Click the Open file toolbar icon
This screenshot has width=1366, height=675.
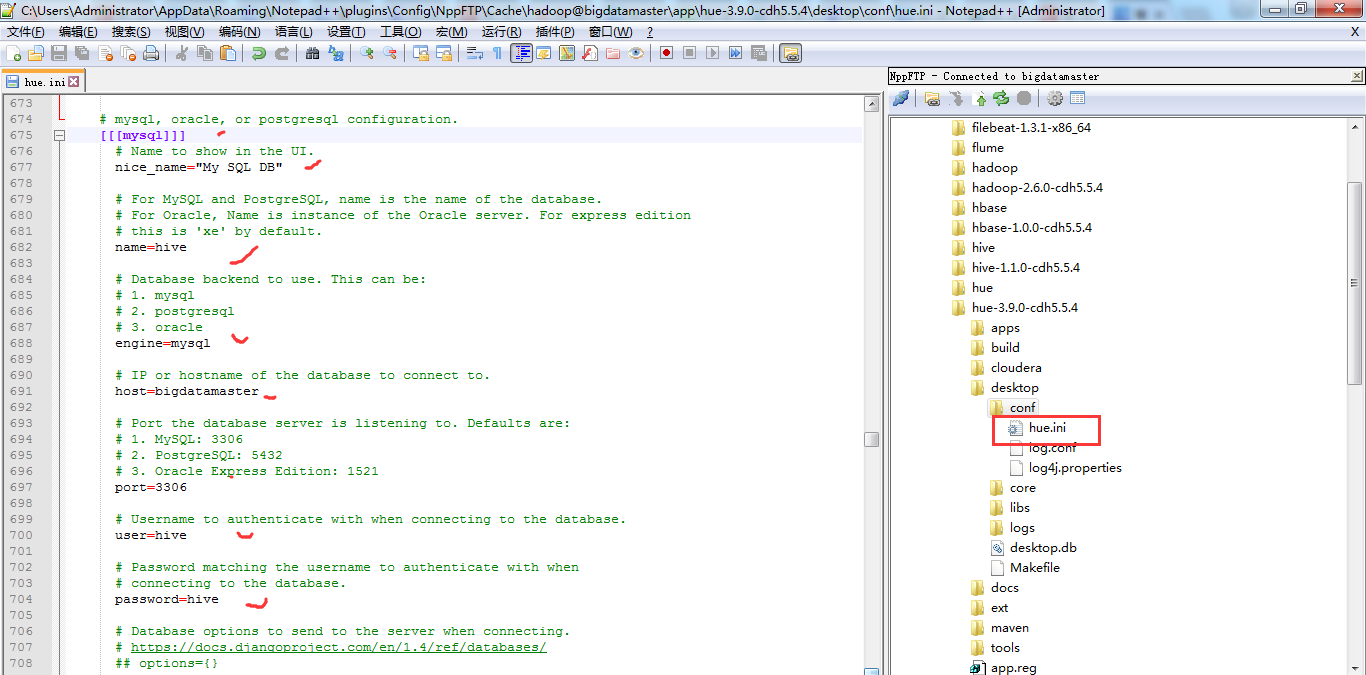pyautogui.click(x=36, y=53)
